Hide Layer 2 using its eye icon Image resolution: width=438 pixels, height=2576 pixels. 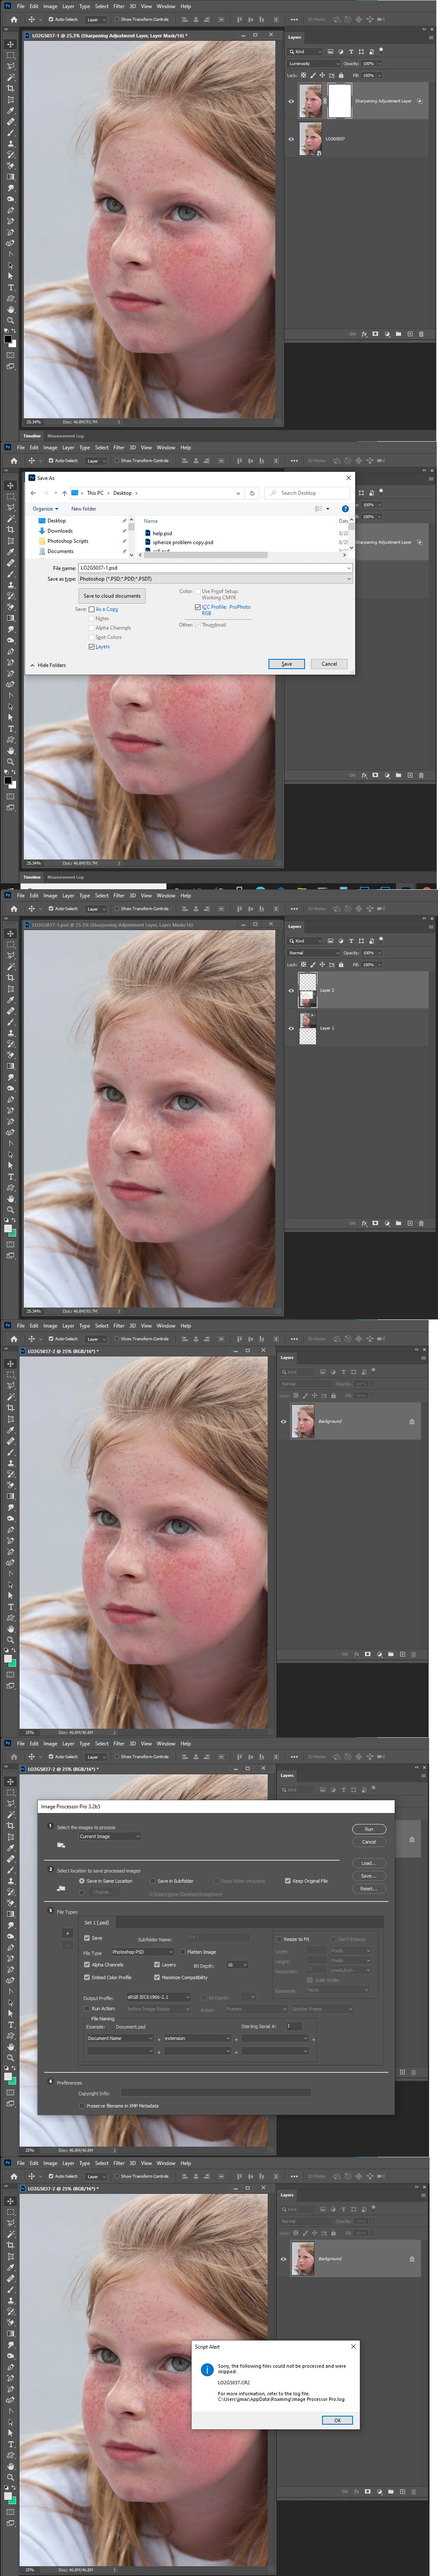(x=291, y=990)
